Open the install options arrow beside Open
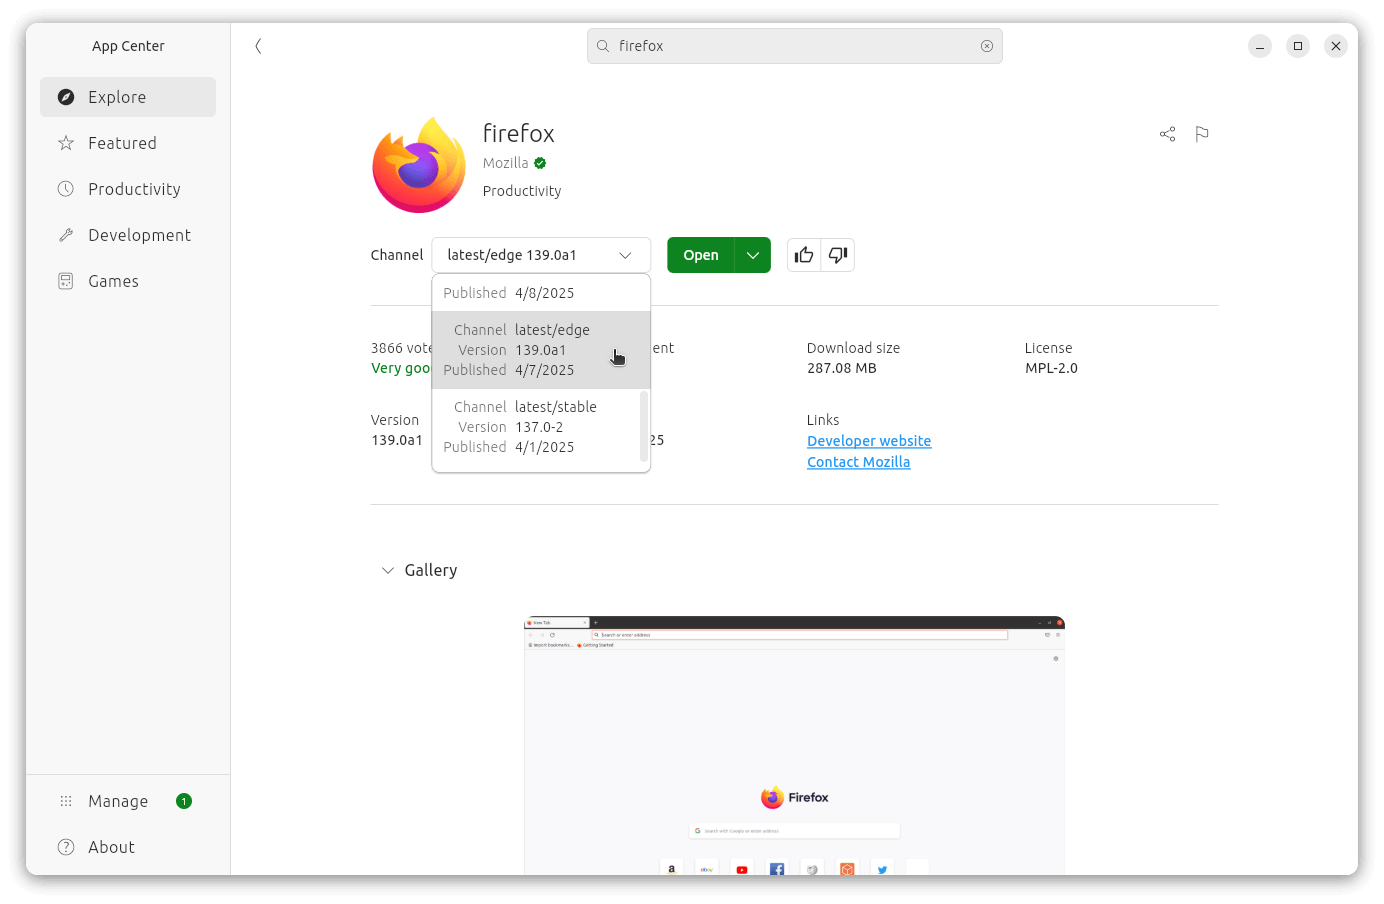The height and width of the screenshot is (904, 1384). (752, 255)
